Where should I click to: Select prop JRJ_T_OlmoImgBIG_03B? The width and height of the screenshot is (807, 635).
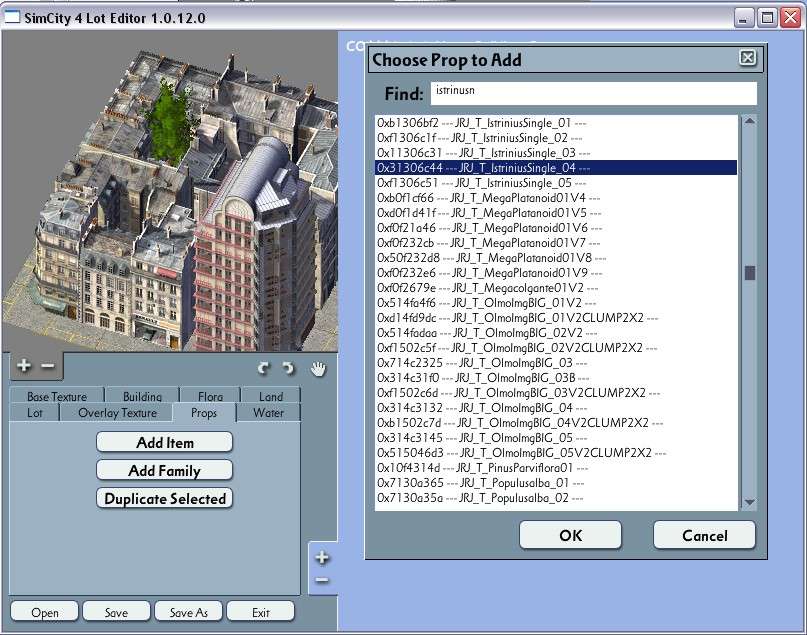556,378
